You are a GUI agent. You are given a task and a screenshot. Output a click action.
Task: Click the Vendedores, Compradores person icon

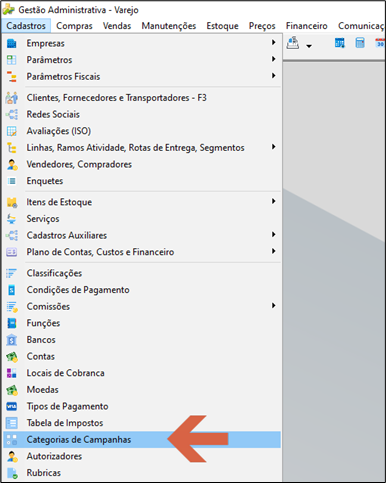12,164
